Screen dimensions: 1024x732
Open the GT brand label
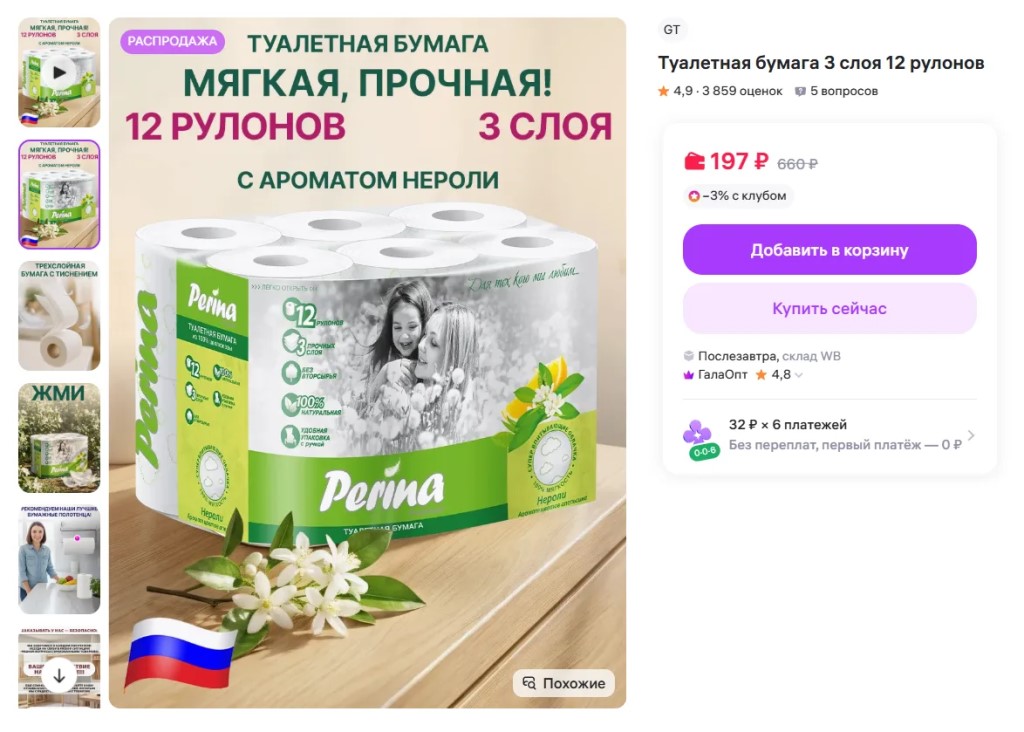click(671, 29)
